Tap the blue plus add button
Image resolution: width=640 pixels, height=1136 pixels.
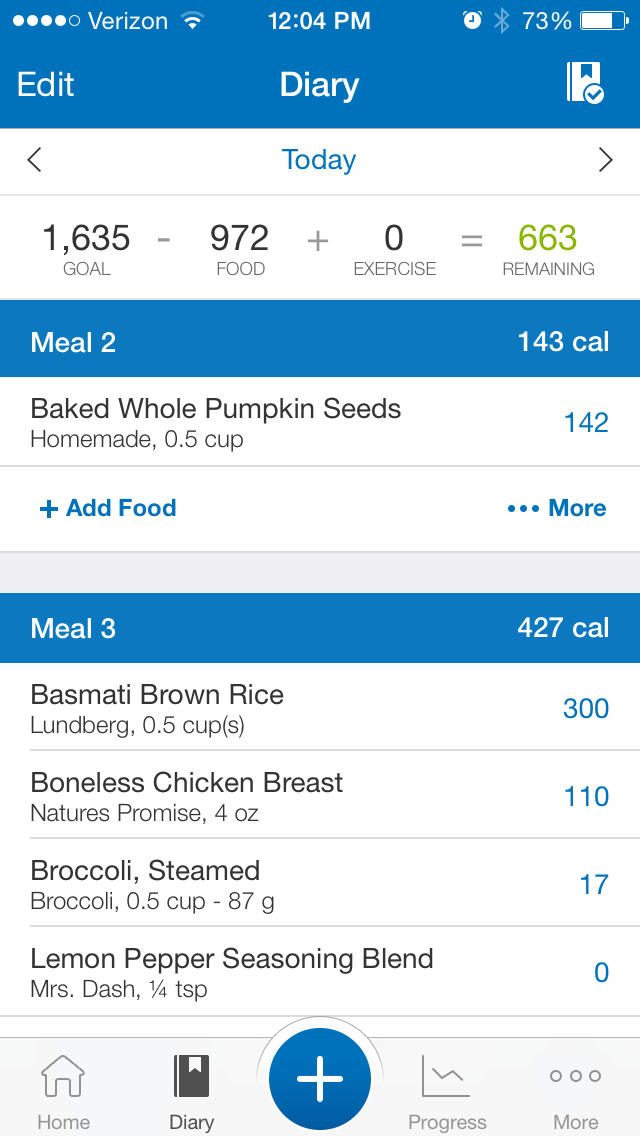coord(320,1079)
